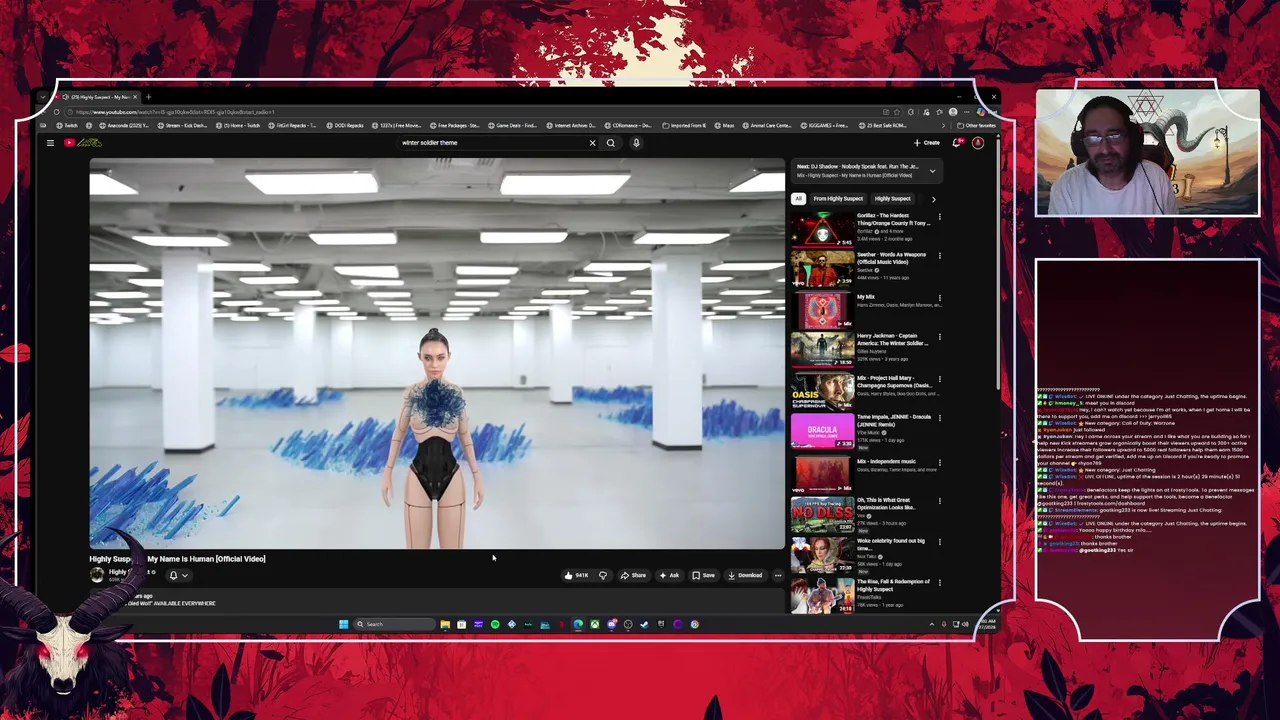The width and height of the screenshot is (1280, 720).
Task: Open Henry Jackman Winter Soldier video thumbnail
Action: click(822, 350)
